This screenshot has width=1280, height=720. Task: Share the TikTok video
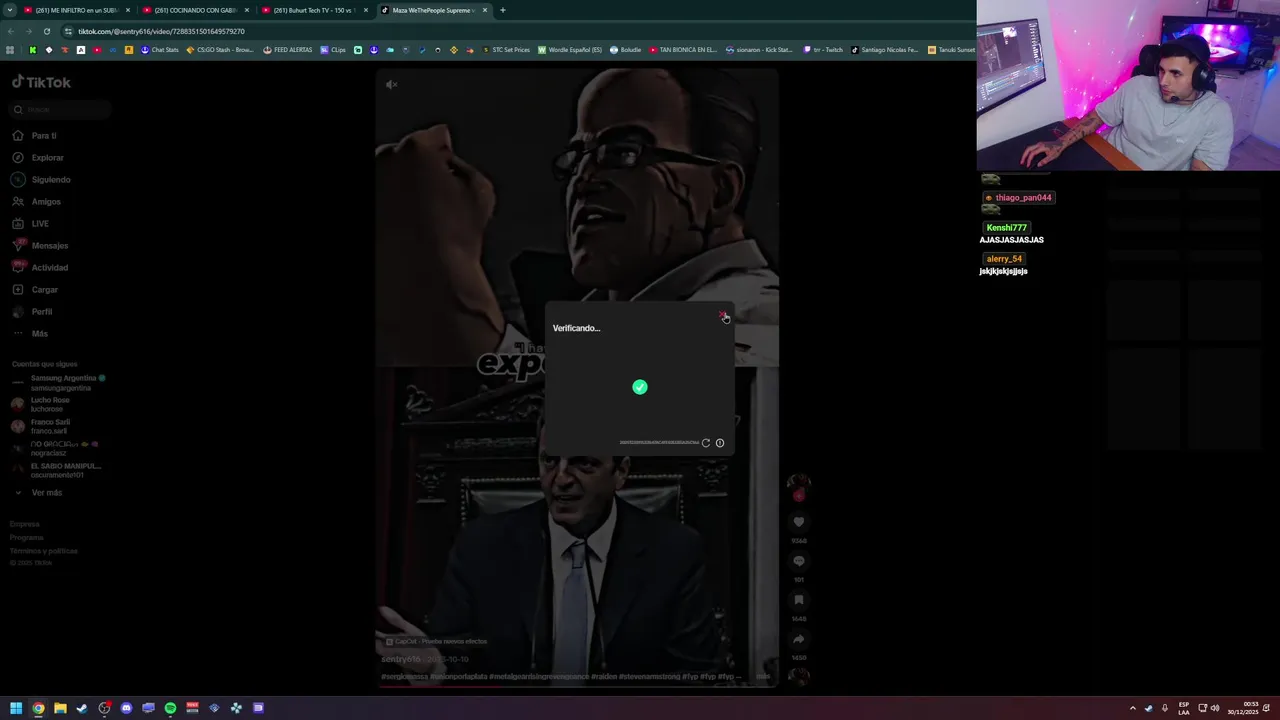(798, 639)
